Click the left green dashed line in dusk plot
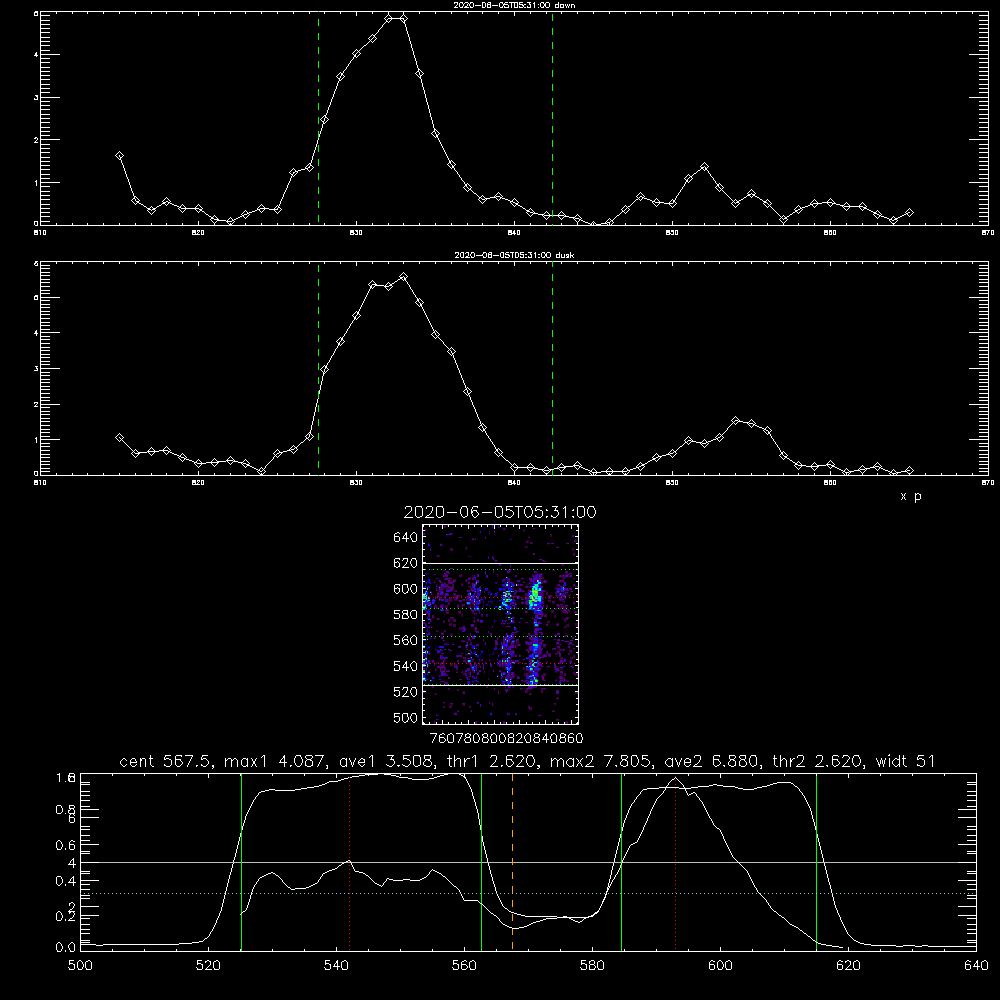 point(318,368)
